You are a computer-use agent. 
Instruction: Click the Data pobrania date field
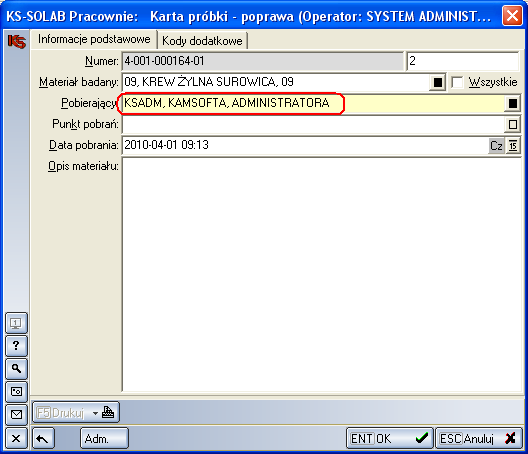click(x=305, y=146)
